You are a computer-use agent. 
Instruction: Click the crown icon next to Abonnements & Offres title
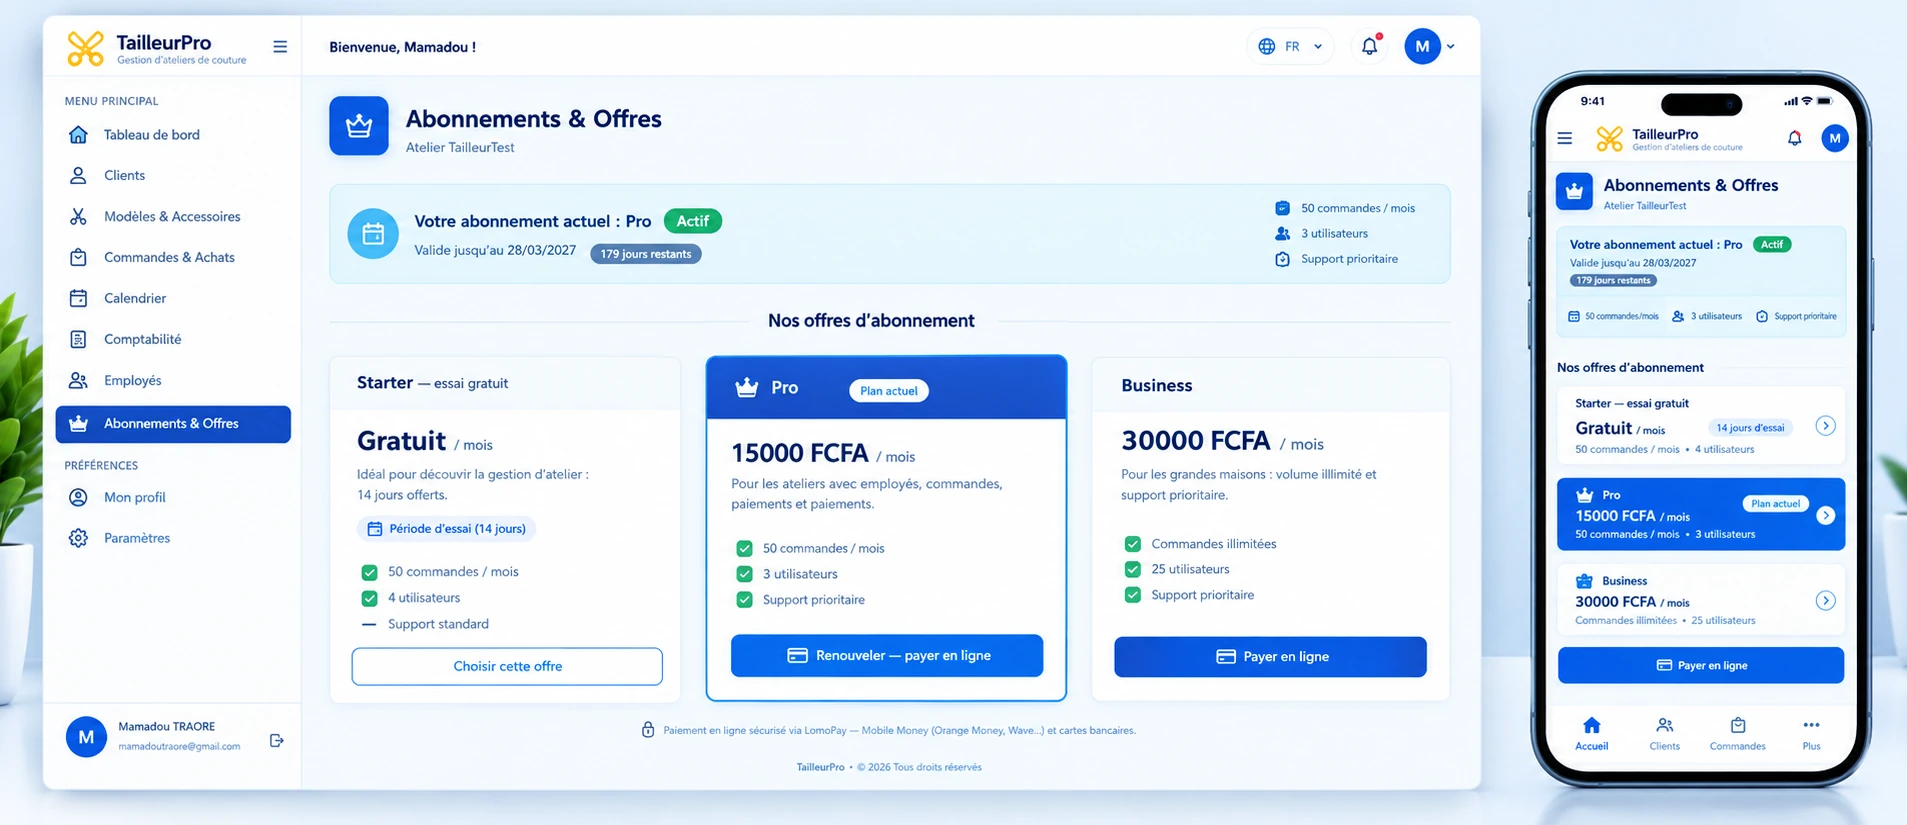(x=359, y=126)
